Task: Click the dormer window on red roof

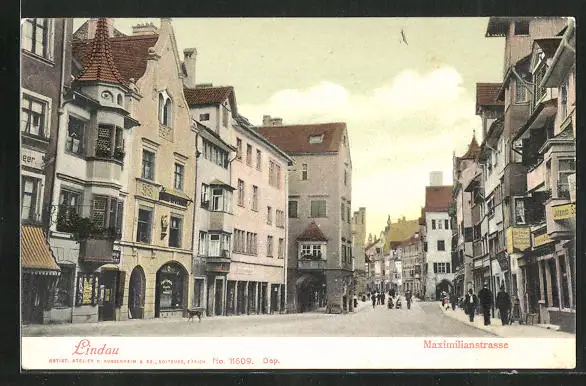Action: coord(316,139)
